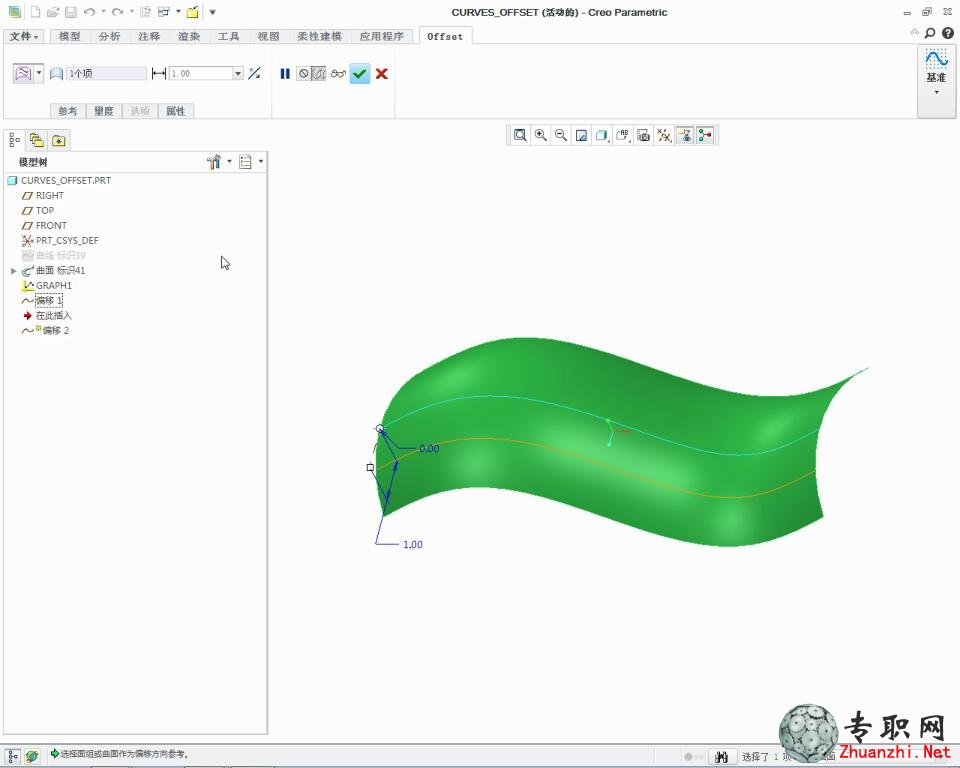The height and width of the screenshot is (768, 960).
Task: Switch to the 柔性建模 ribbon tab
Action: (x=319, y=36)
